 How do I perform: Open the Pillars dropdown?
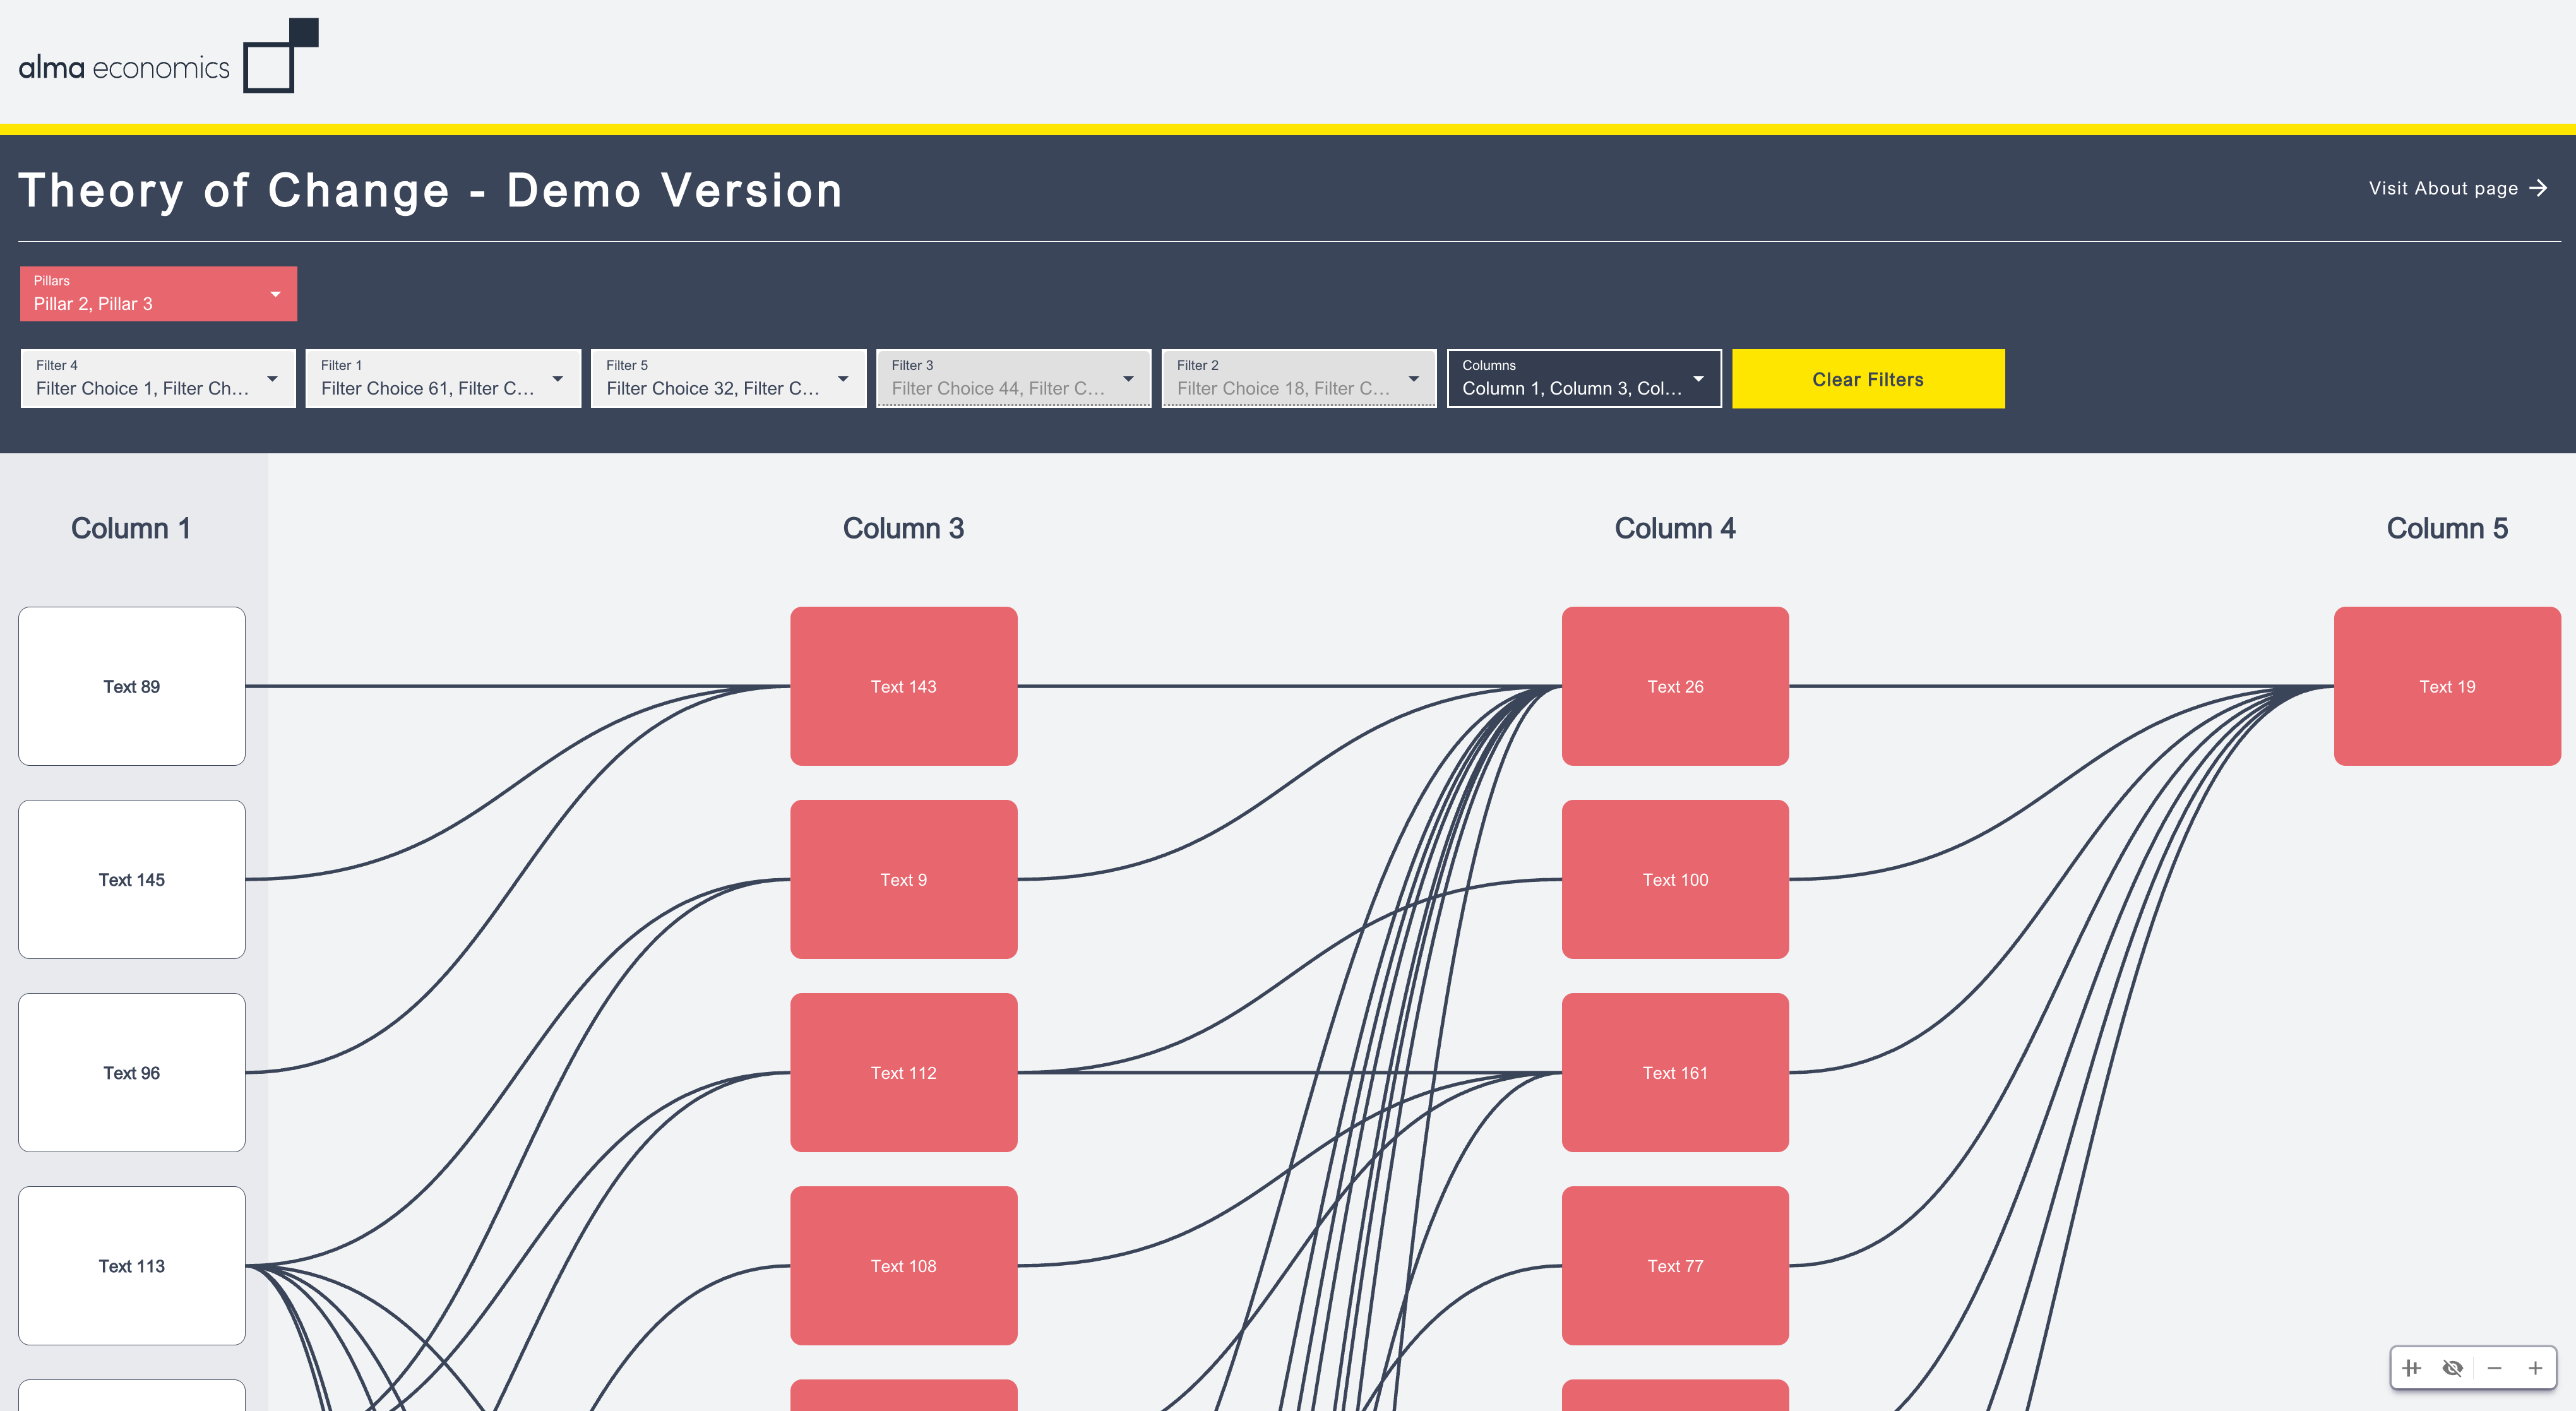(x=158, y=294)
